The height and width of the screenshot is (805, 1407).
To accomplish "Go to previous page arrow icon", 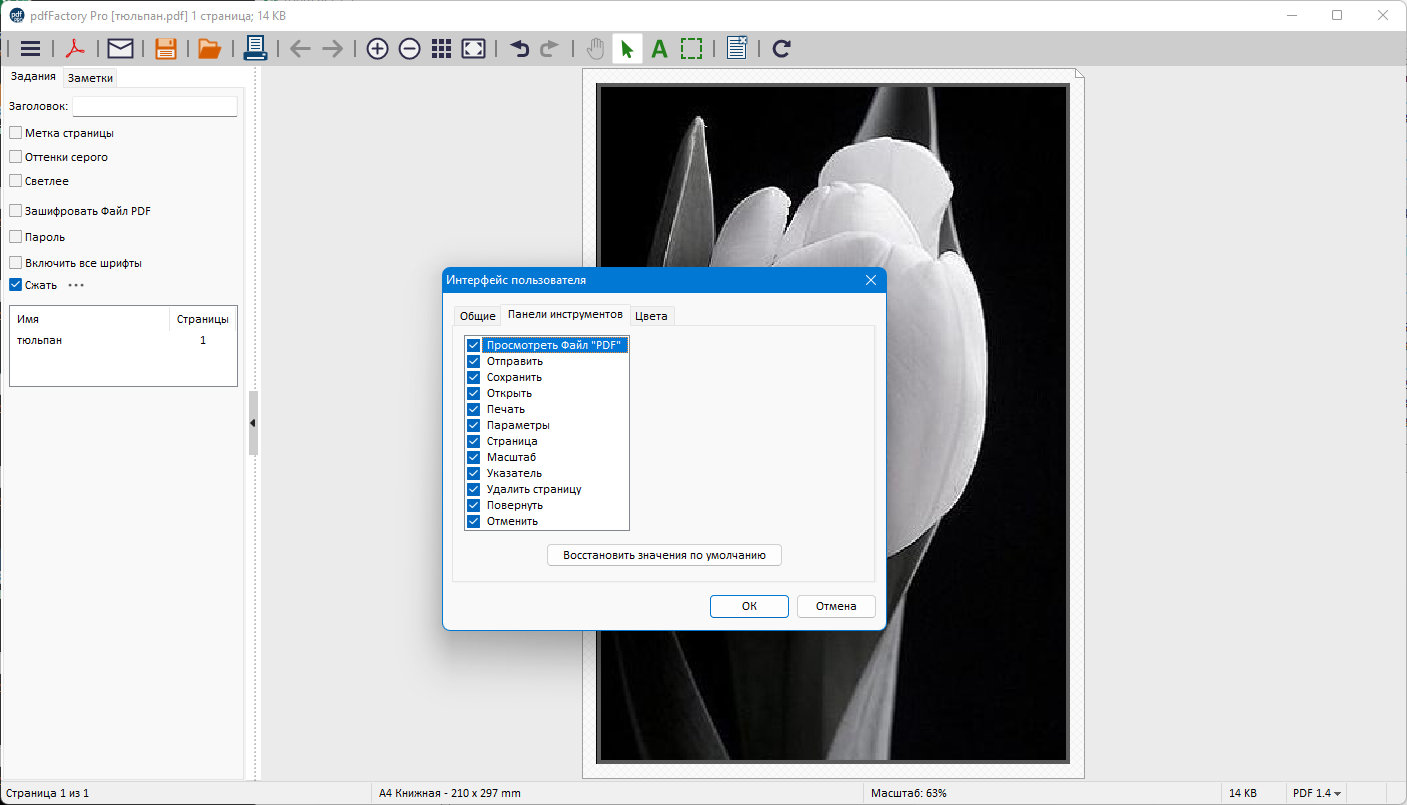I will click(x=300, y=48).
